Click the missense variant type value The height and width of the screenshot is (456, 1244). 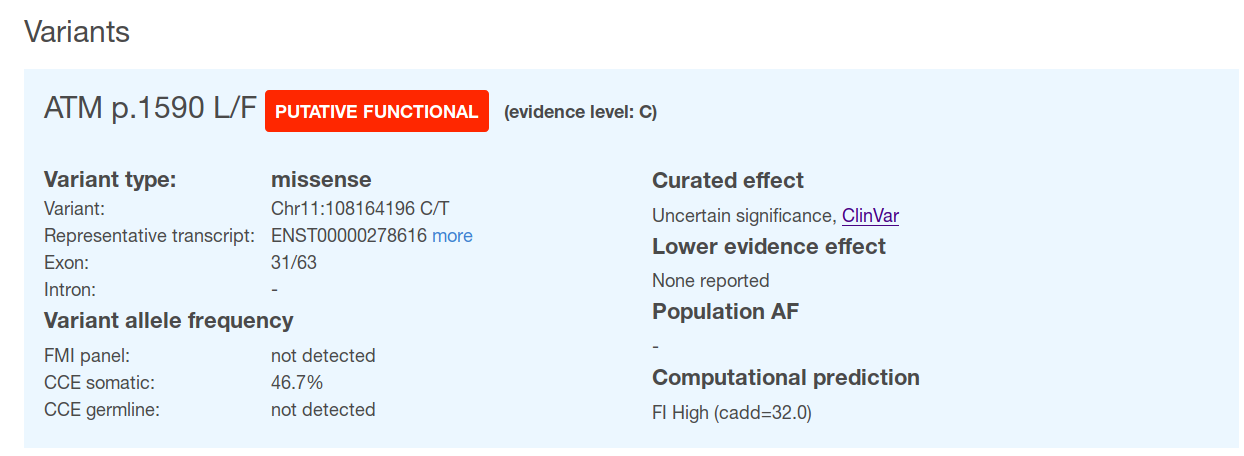tap(321, 180)
